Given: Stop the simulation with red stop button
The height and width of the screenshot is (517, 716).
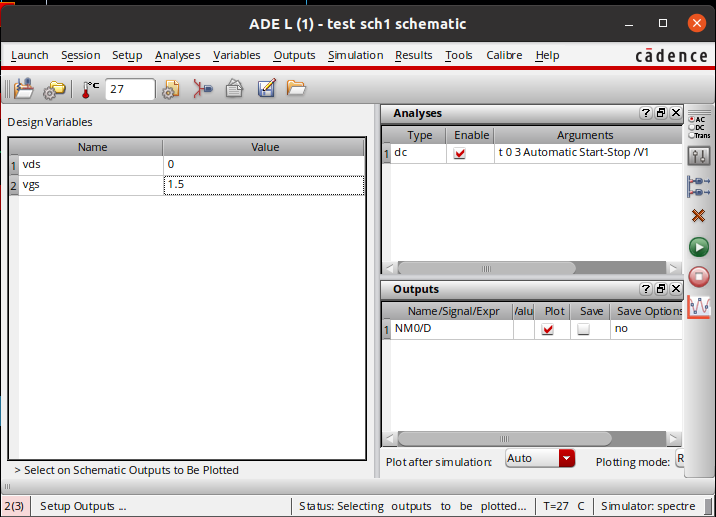Looking at the screenshot, I should [x=699, y=277].
